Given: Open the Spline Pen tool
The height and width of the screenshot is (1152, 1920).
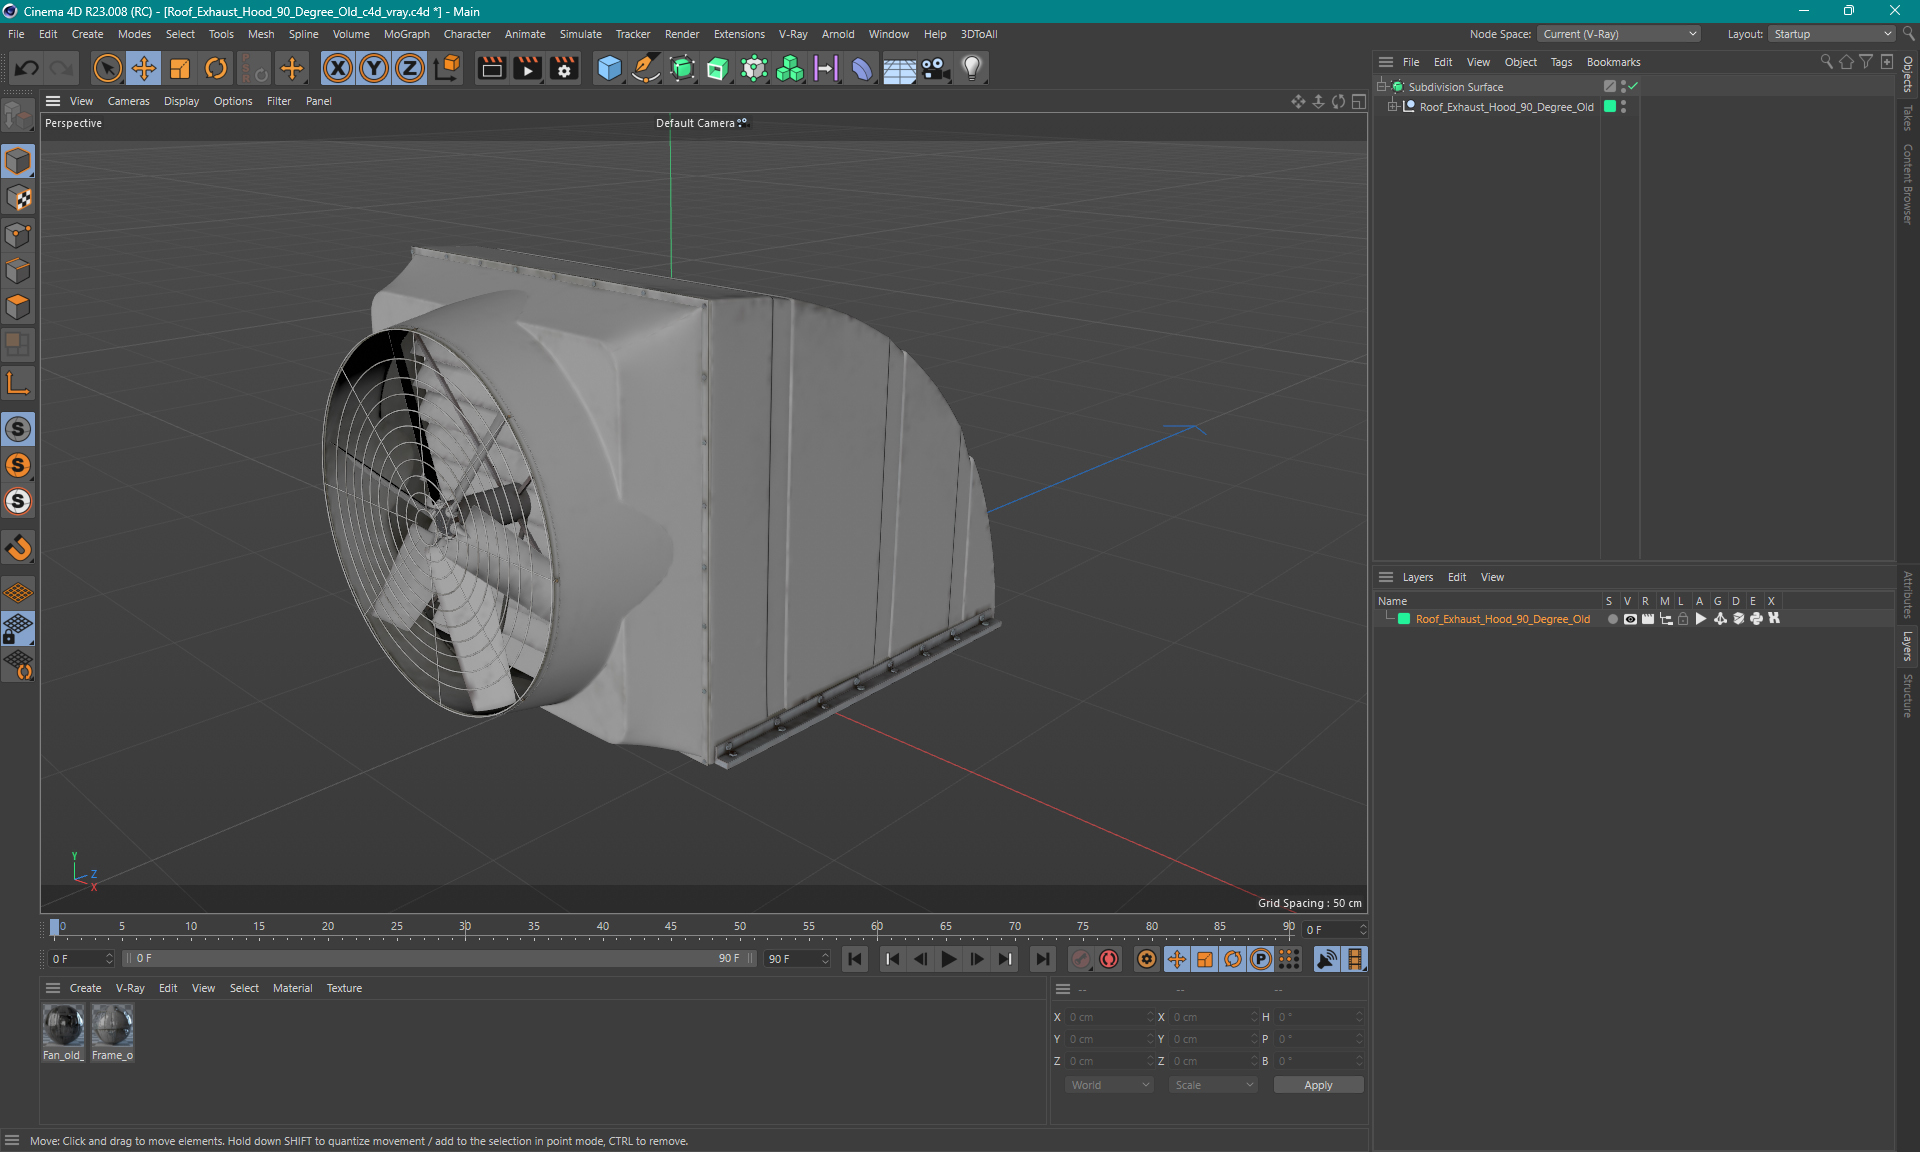Looking at the screenshot, I should click(646, 68).
